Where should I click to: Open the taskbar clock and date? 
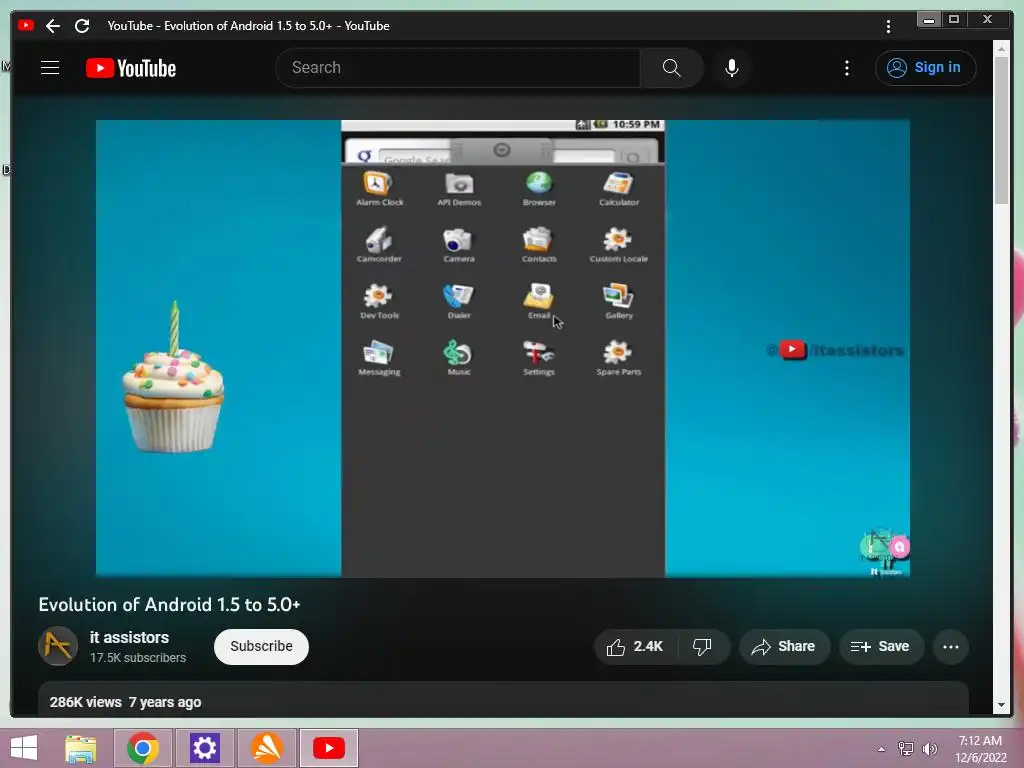(x=980, y=749)
